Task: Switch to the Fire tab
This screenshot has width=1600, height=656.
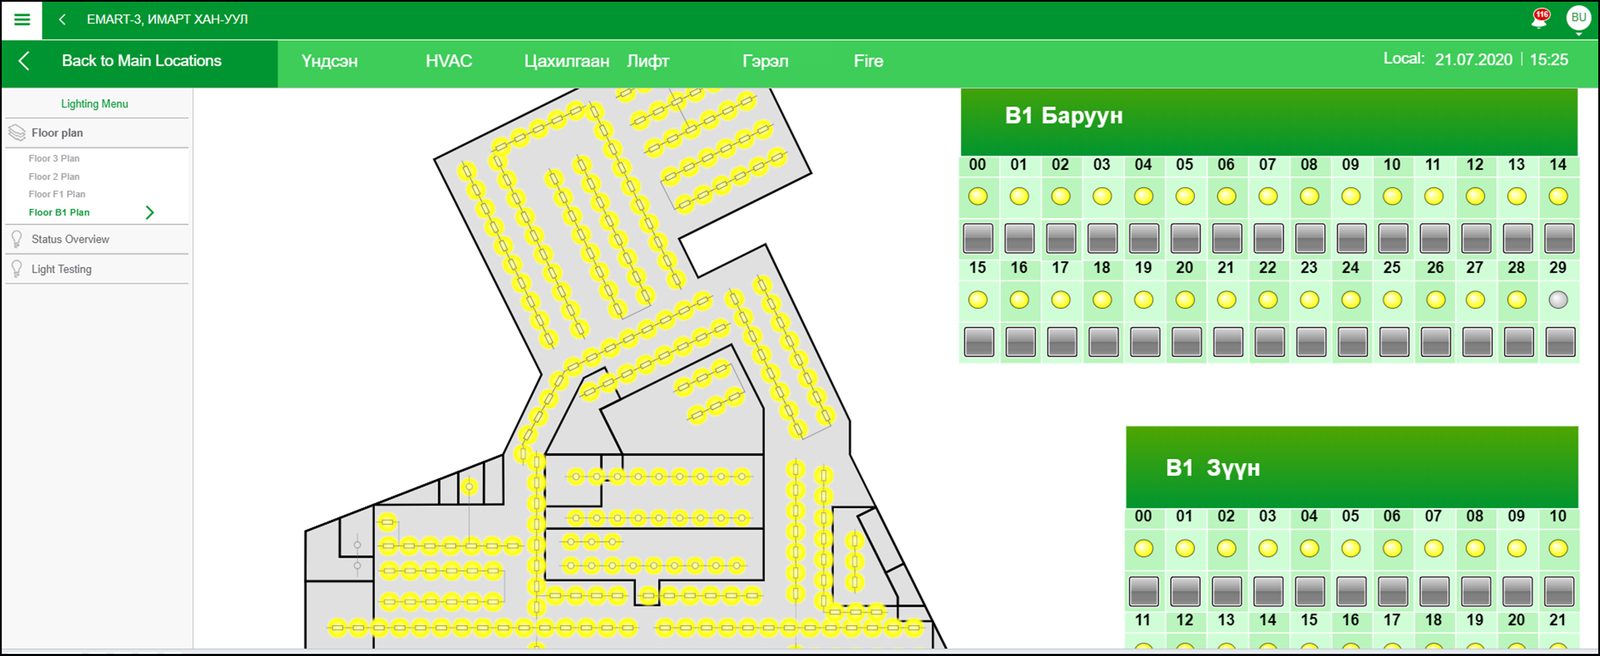Action: pyautogui.click(x=869, y=61)
